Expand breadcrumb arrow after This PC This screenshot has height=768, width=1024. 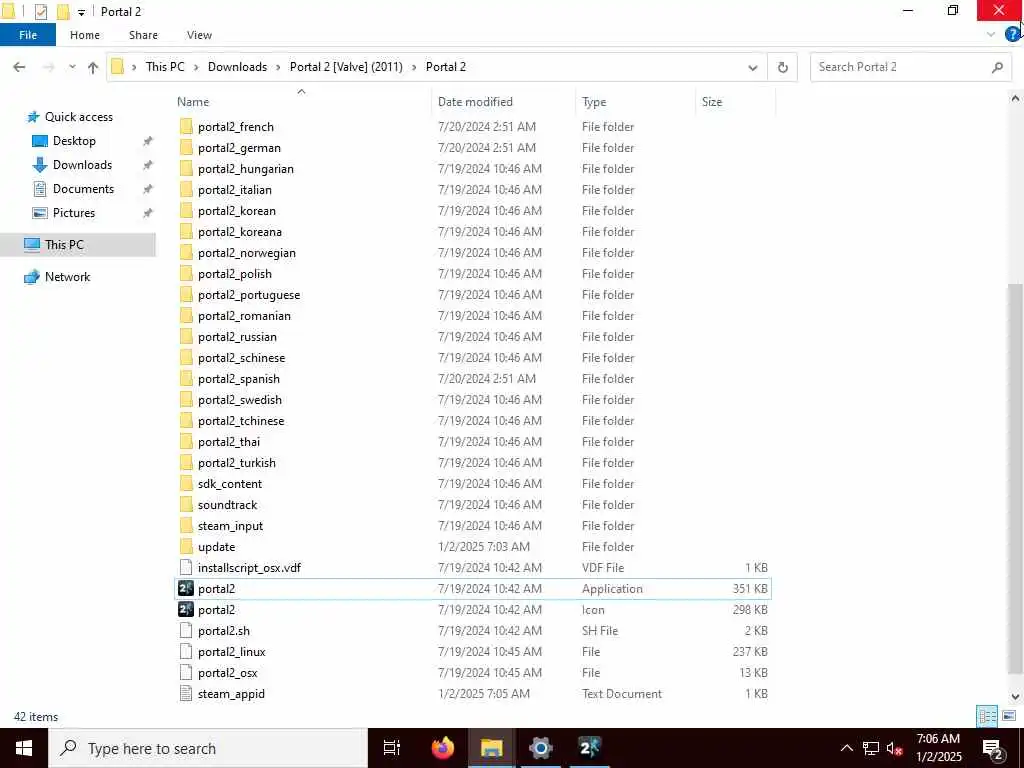[196, 67]
